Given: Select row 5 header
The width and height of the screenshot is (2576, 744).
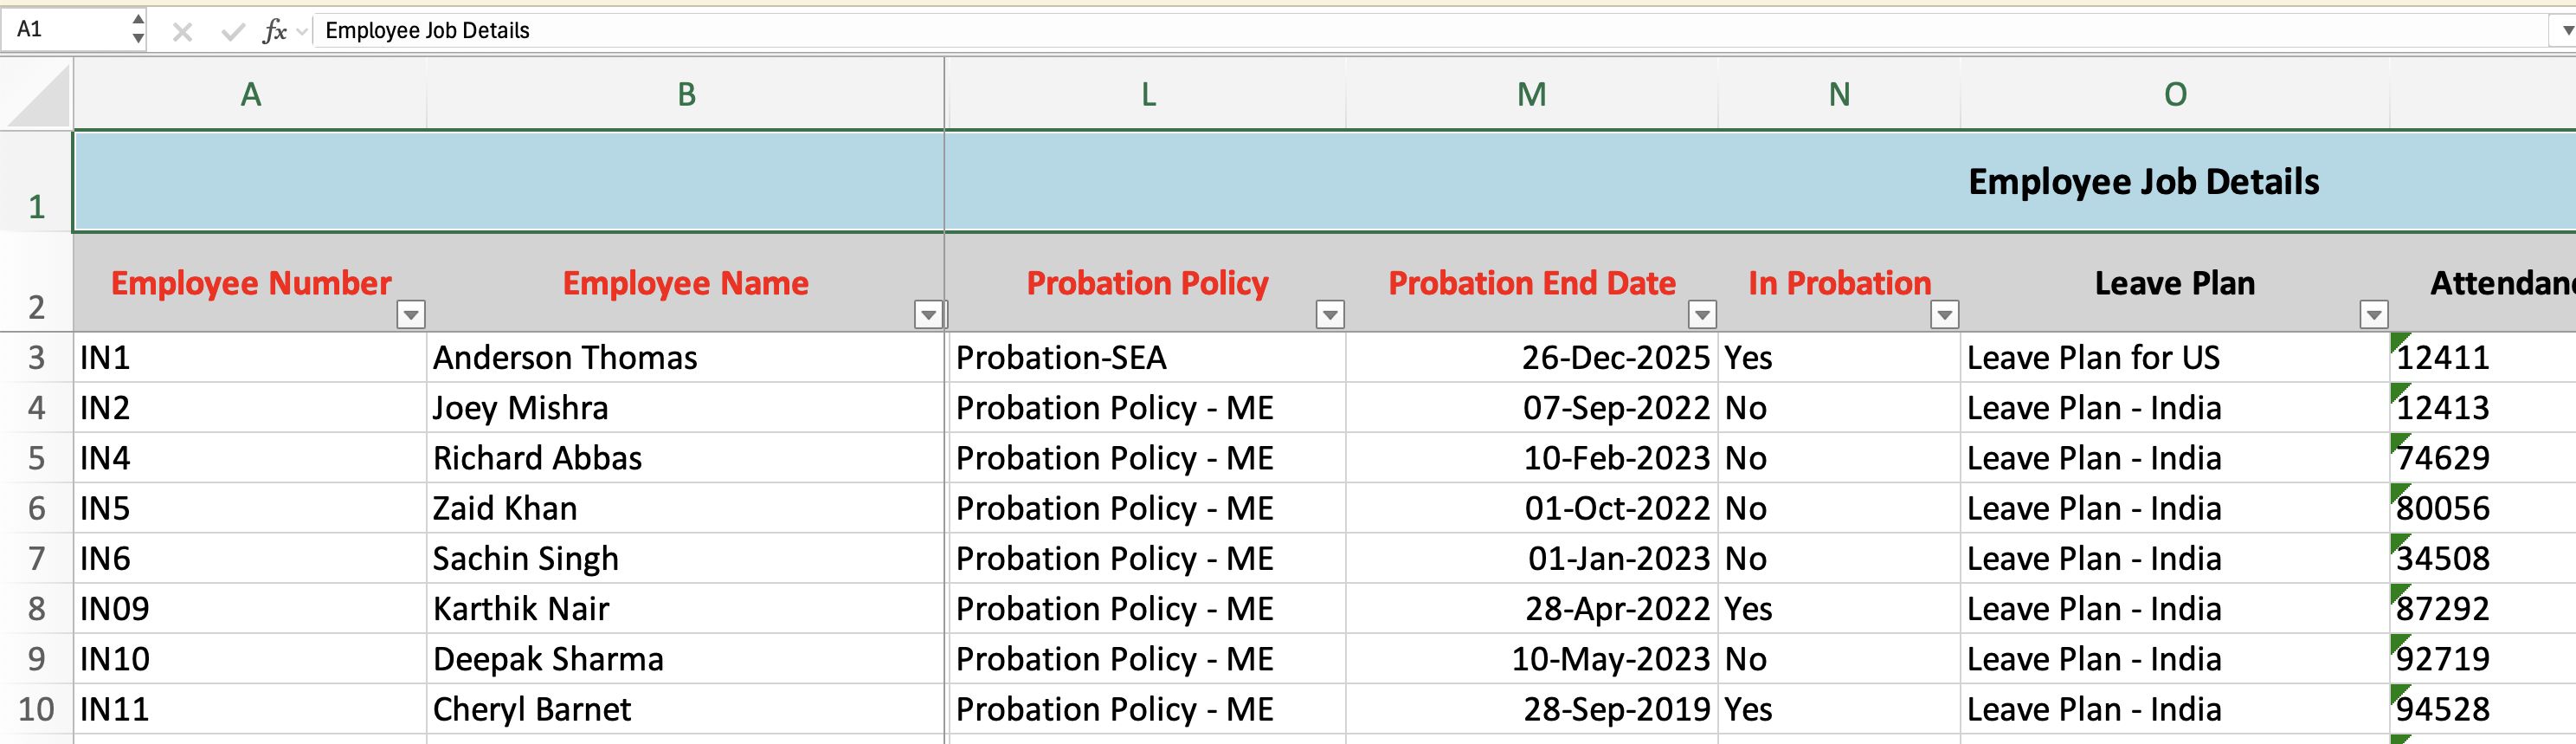Looking at the screenshot, I should (36, 459).
